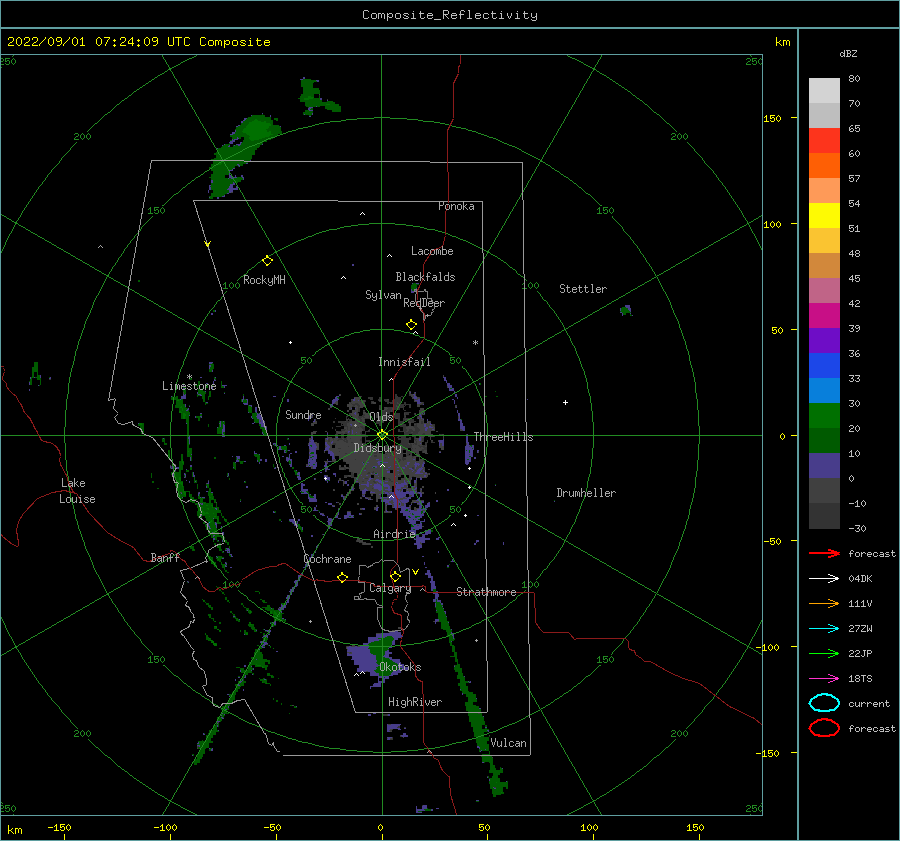The height and width of the screenshot is (841, 900).
Task: Click the Airdrie label
Action: (x=394, y=534)
